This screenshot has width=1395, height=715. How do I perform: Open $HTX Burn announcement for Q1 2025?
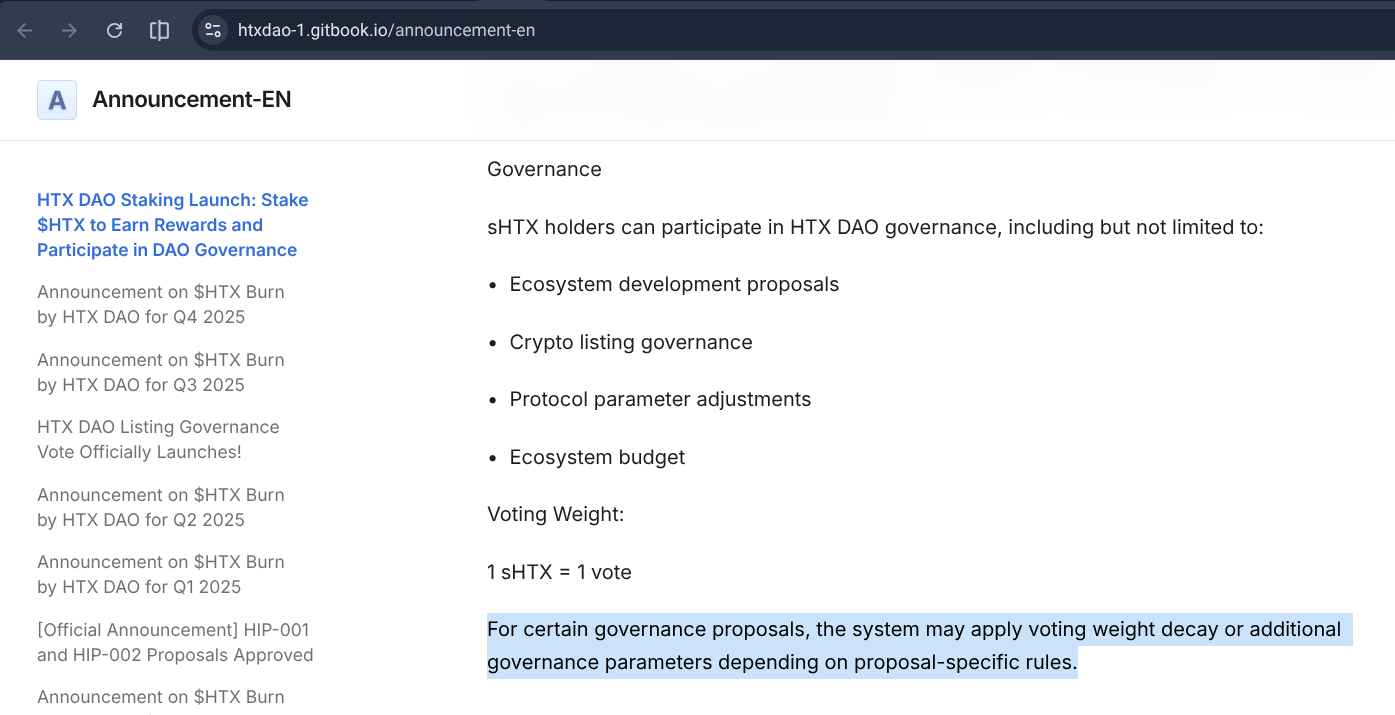(161, 574)
